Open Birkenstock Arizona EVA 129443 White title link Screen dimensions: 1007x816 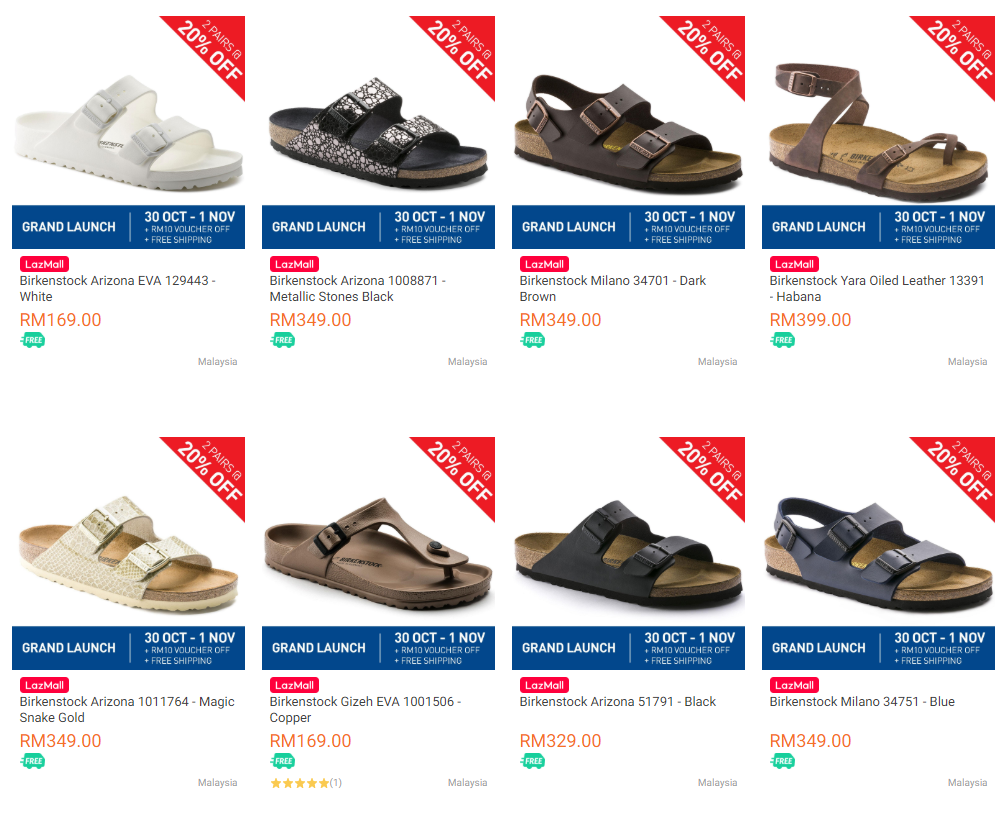118,288
